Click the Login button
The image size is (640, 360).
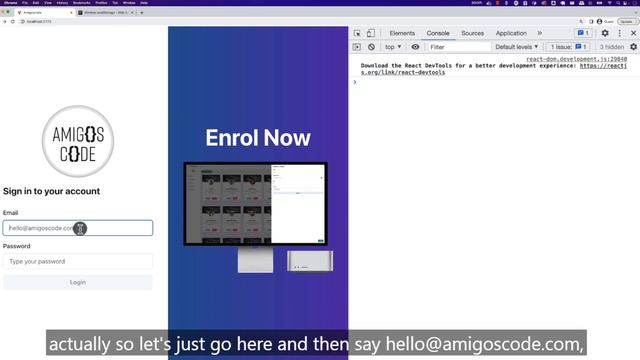(78, 282)
